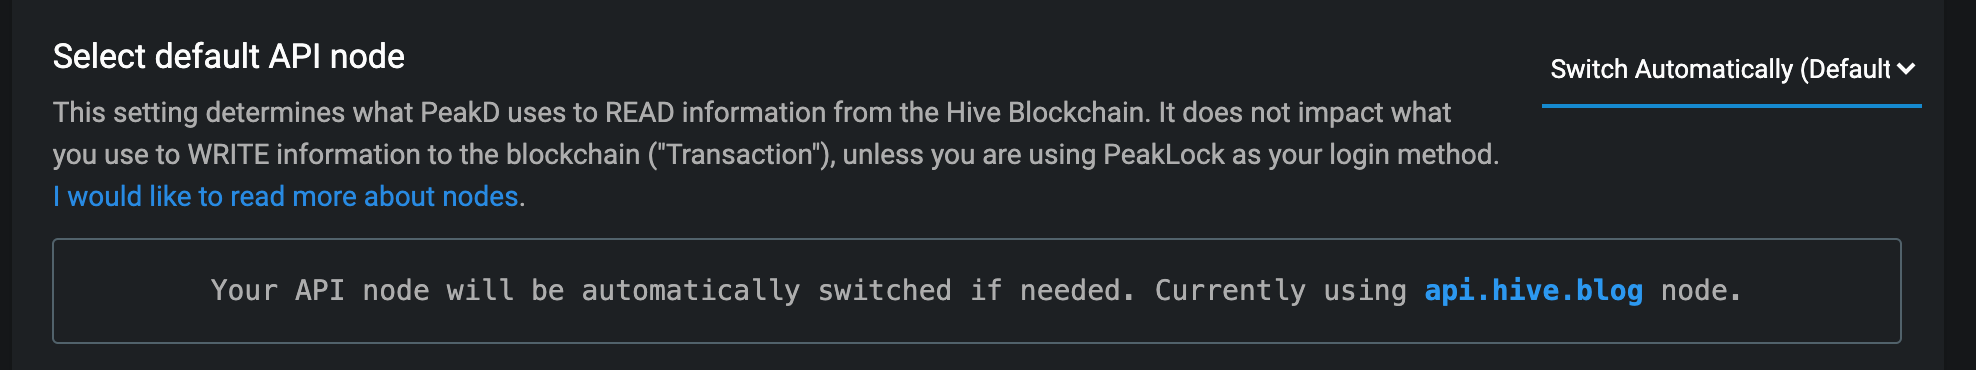1976x370 pixels.
Task: Click the api.hive.blog node name
Action: [1533, 290]
